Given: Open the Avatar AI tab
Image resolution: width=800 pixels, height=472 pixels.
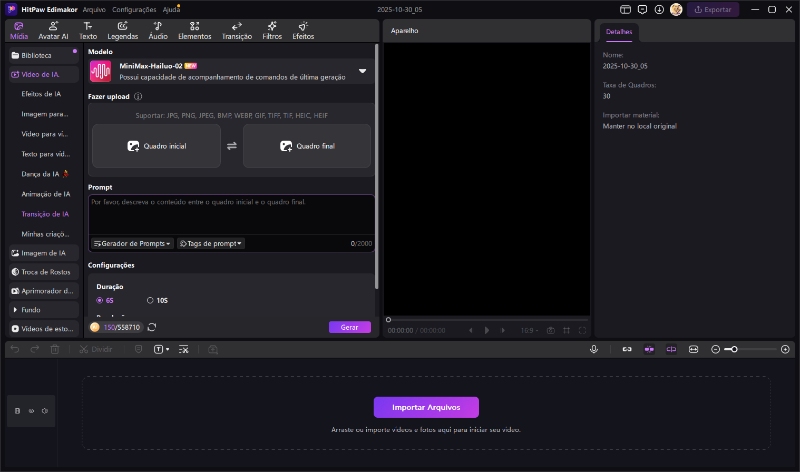Looking at the screenshot, I should tap(53, 31).
